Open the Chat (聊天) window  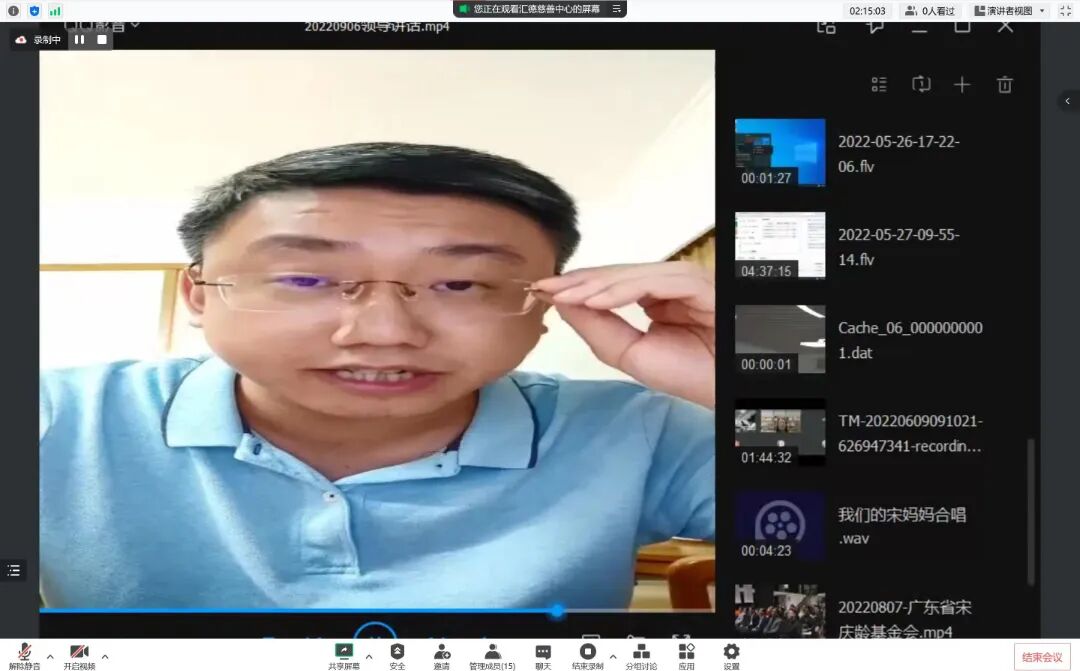[x=544, y=653]
